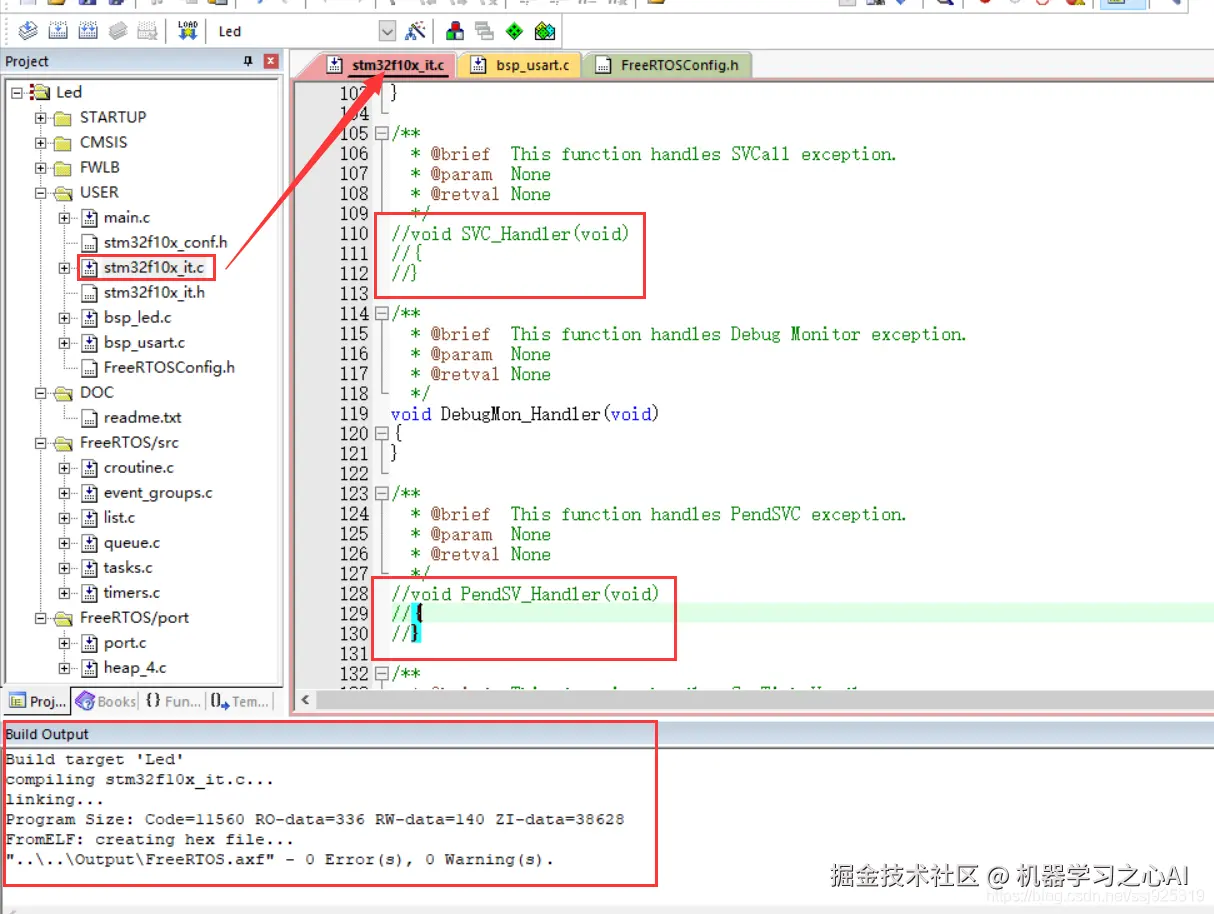This screenshot has width=1214, height=914.
Task: Switch to the bsp_usart.c editor tab
Action: [x=522, y=66]
